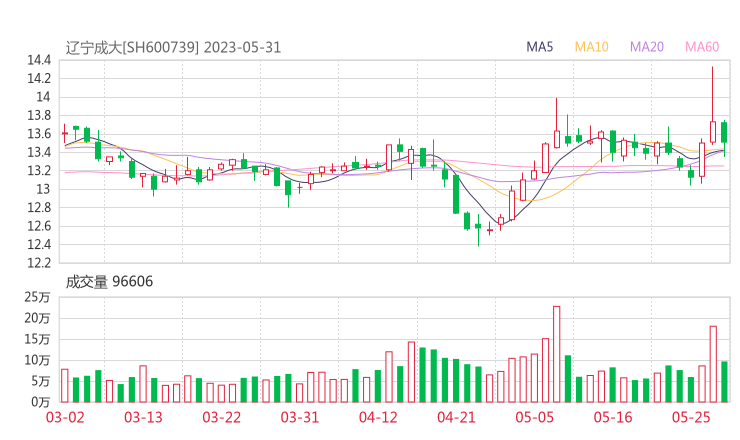740x440 pixels.
Task: Click the 成交量 96606 volume label
Action: (x=109, y=282)
